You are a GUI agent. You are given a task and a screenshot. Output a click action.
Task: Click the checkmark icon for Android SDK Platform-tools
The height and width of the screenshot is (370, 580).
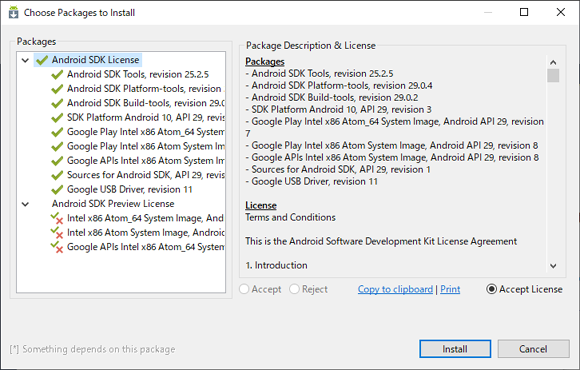click(57, 89)
